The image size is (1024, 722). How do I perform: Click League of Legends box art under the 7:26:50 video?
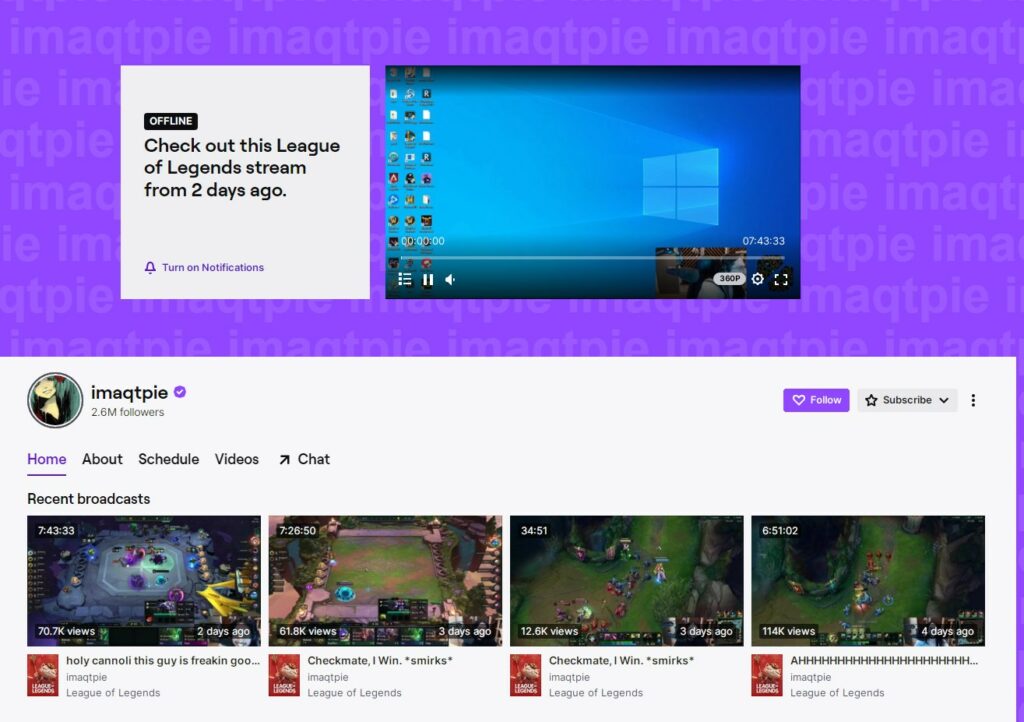[x=284, y=676]
